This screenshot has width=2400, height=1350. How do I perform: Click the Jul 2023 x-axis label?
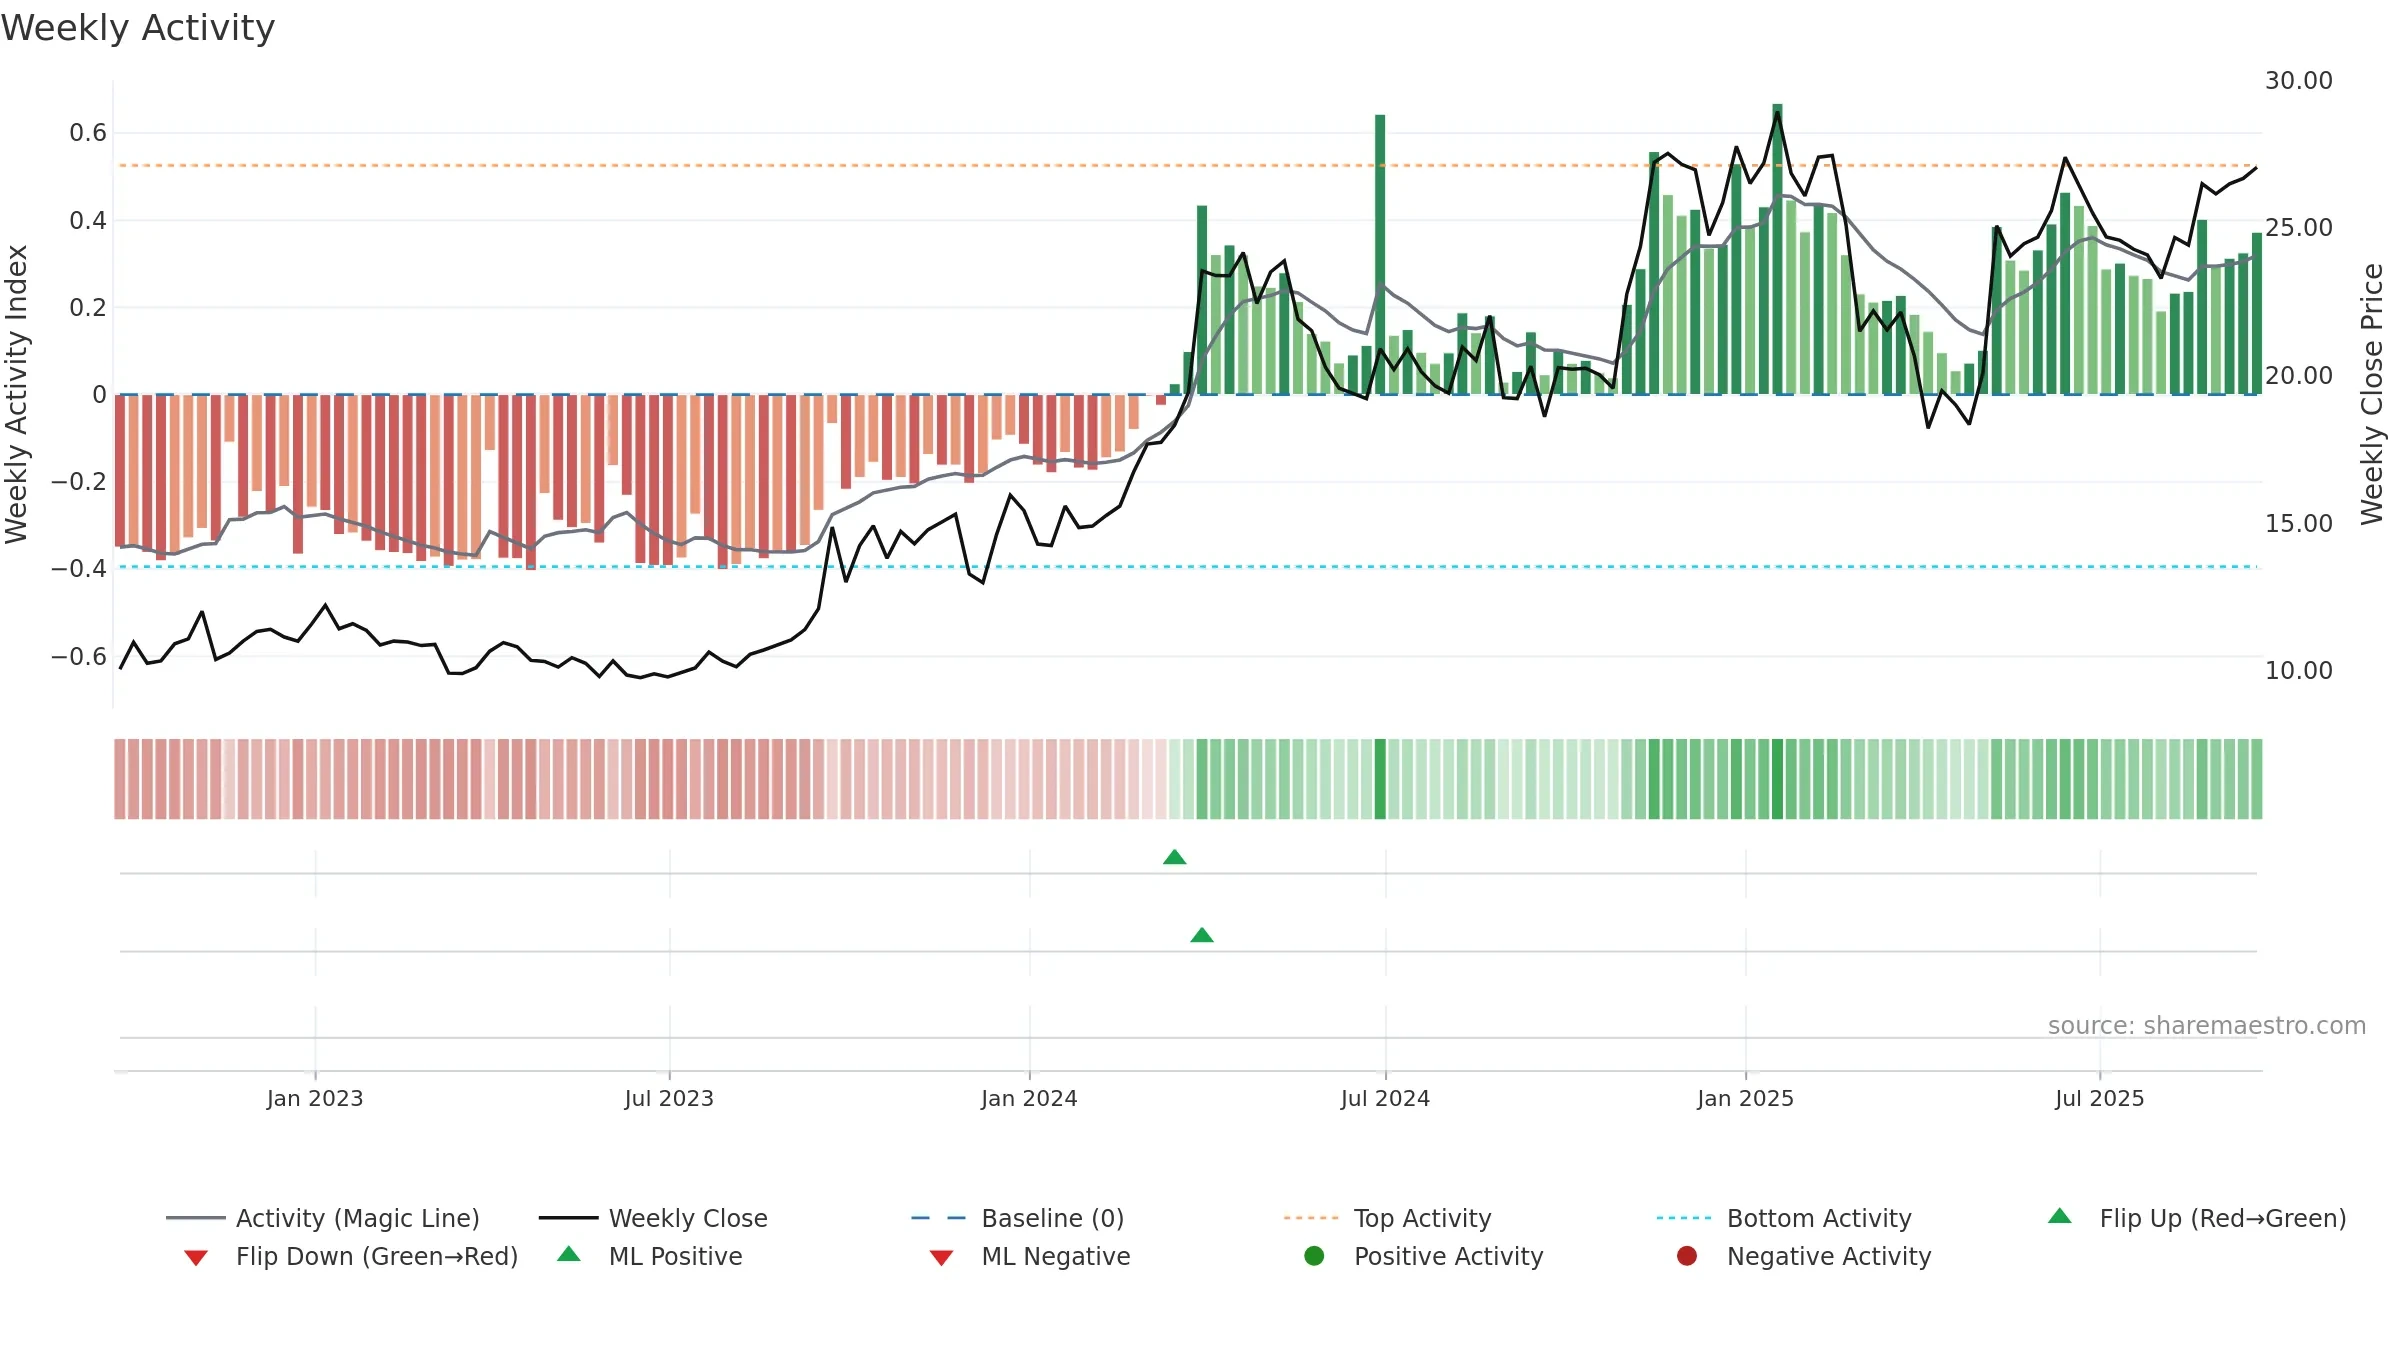[669, 1098]
